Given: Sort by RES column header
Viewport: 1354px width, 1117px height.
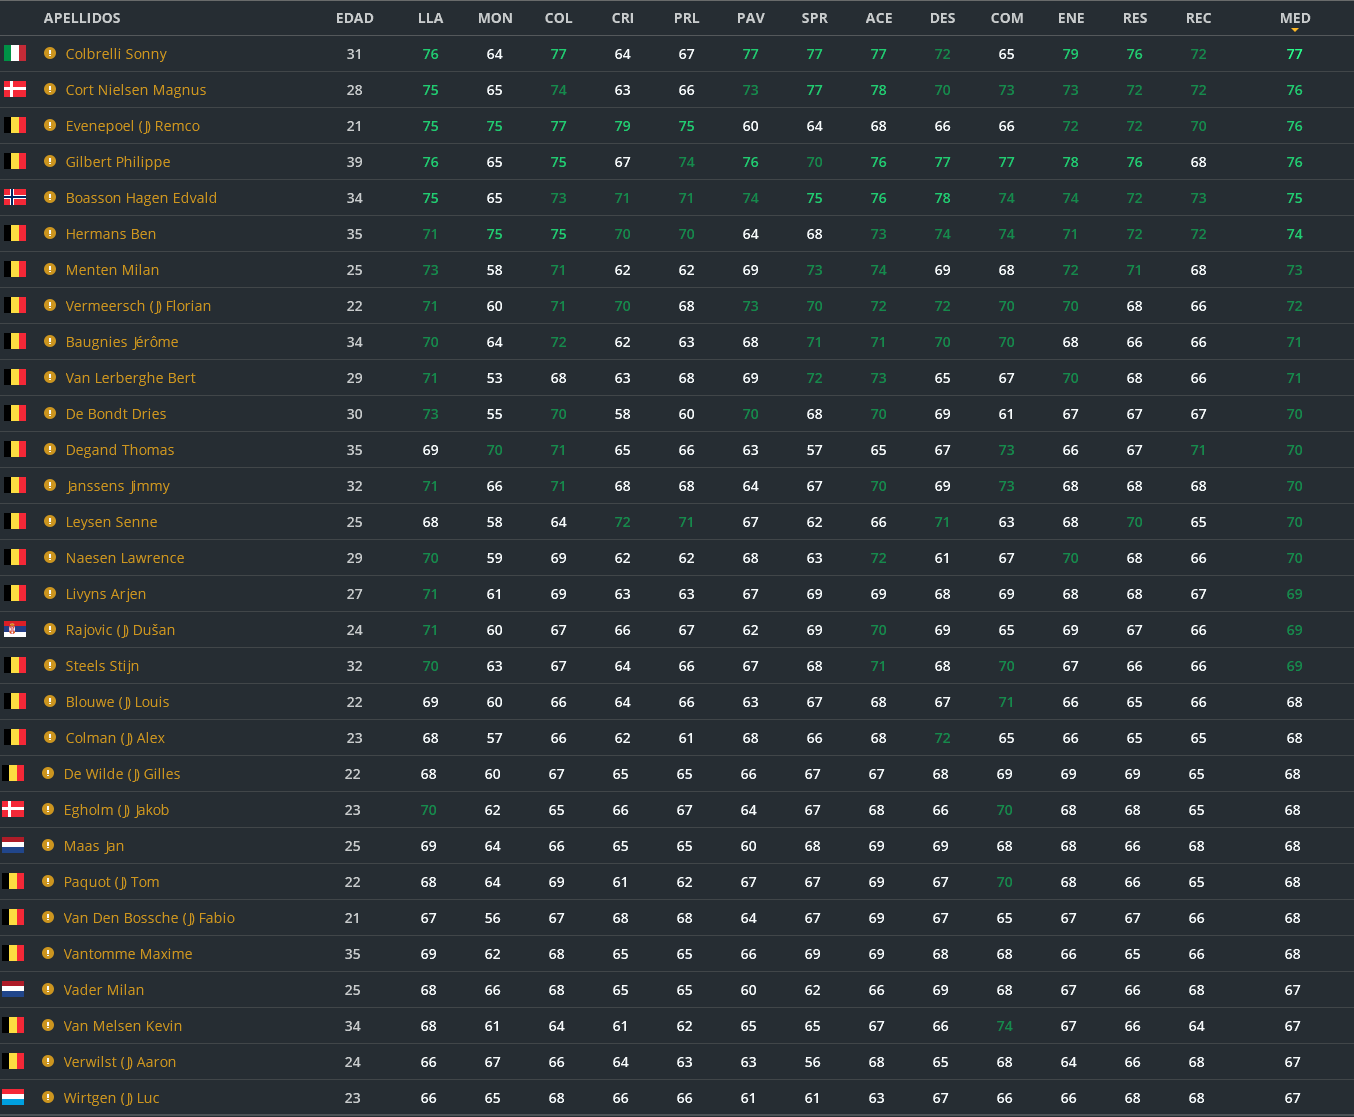Looking at the screenshot, I should pos(1135,18).
